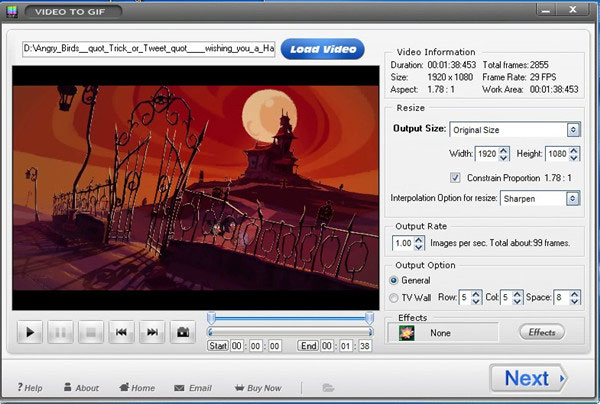Screen dimensions: 600x404
Task: Click the Load Video button
Action: pos(323,49)
